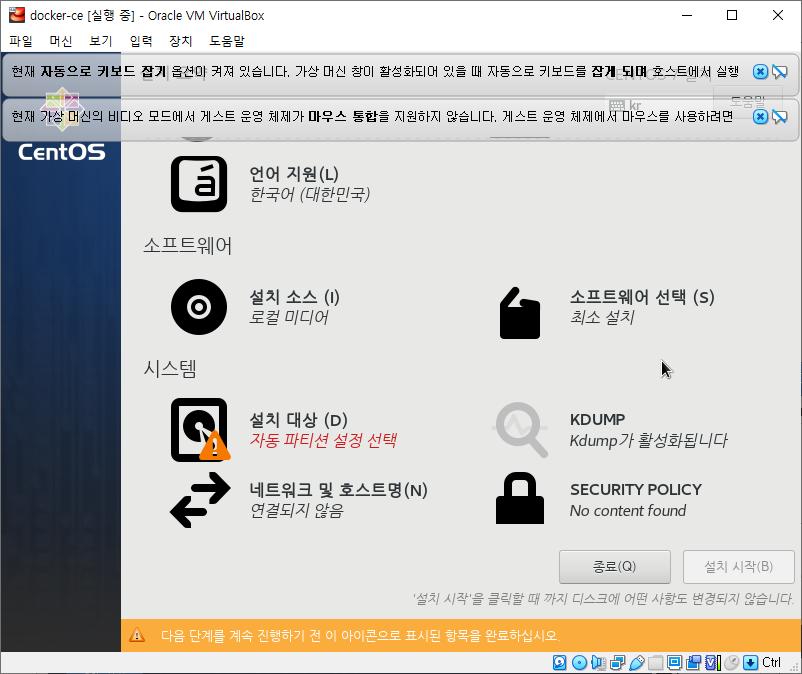Open the 언어 지원(L) language support icon

(x=199, y=184)
